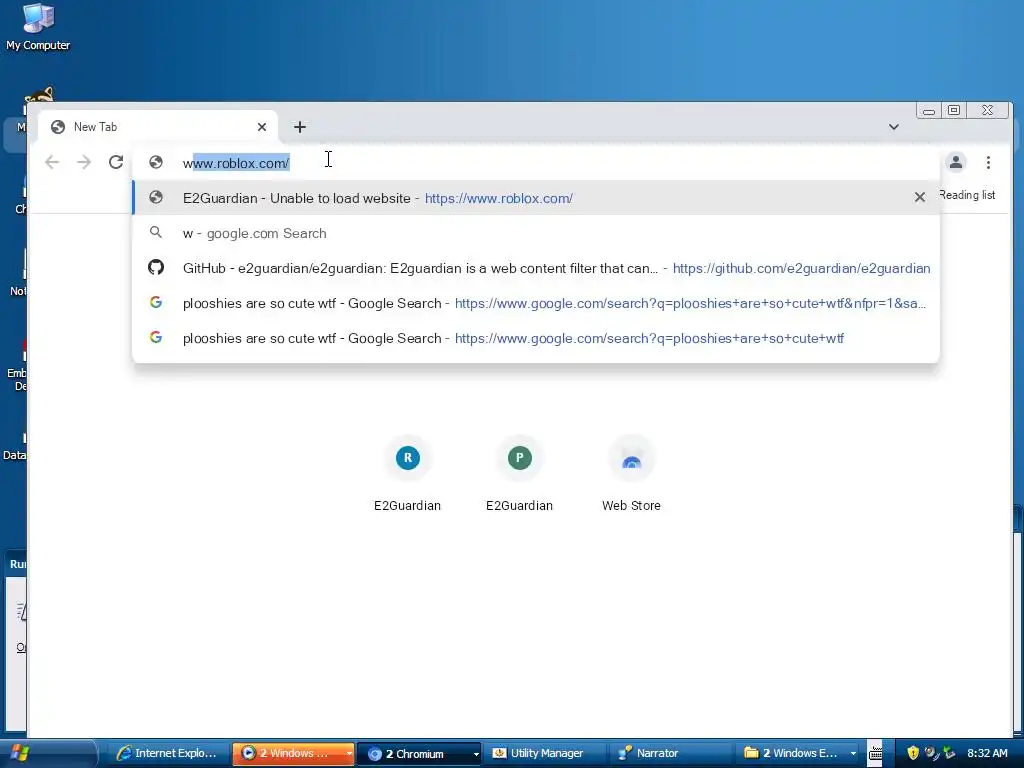This screenshot has height=768, width=1024.
Task: Open the 2 Windows media taskbar group
Action: click(293, 753)
